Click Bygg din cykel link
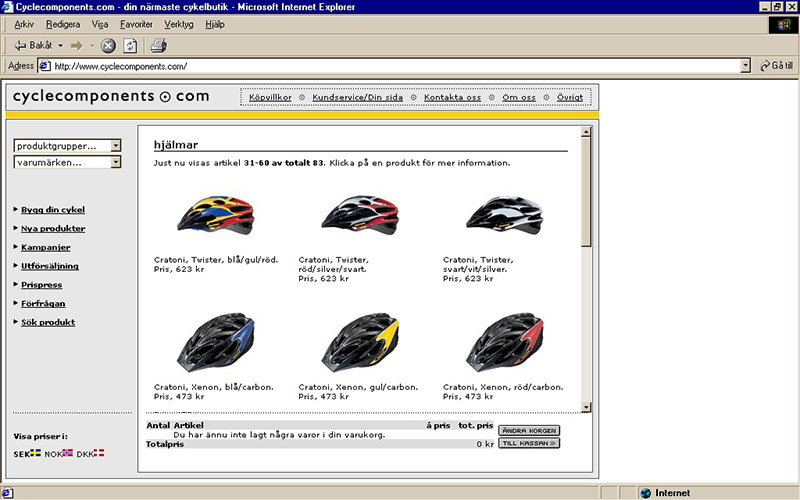This screenshot has height=500, width=800. 53,210
